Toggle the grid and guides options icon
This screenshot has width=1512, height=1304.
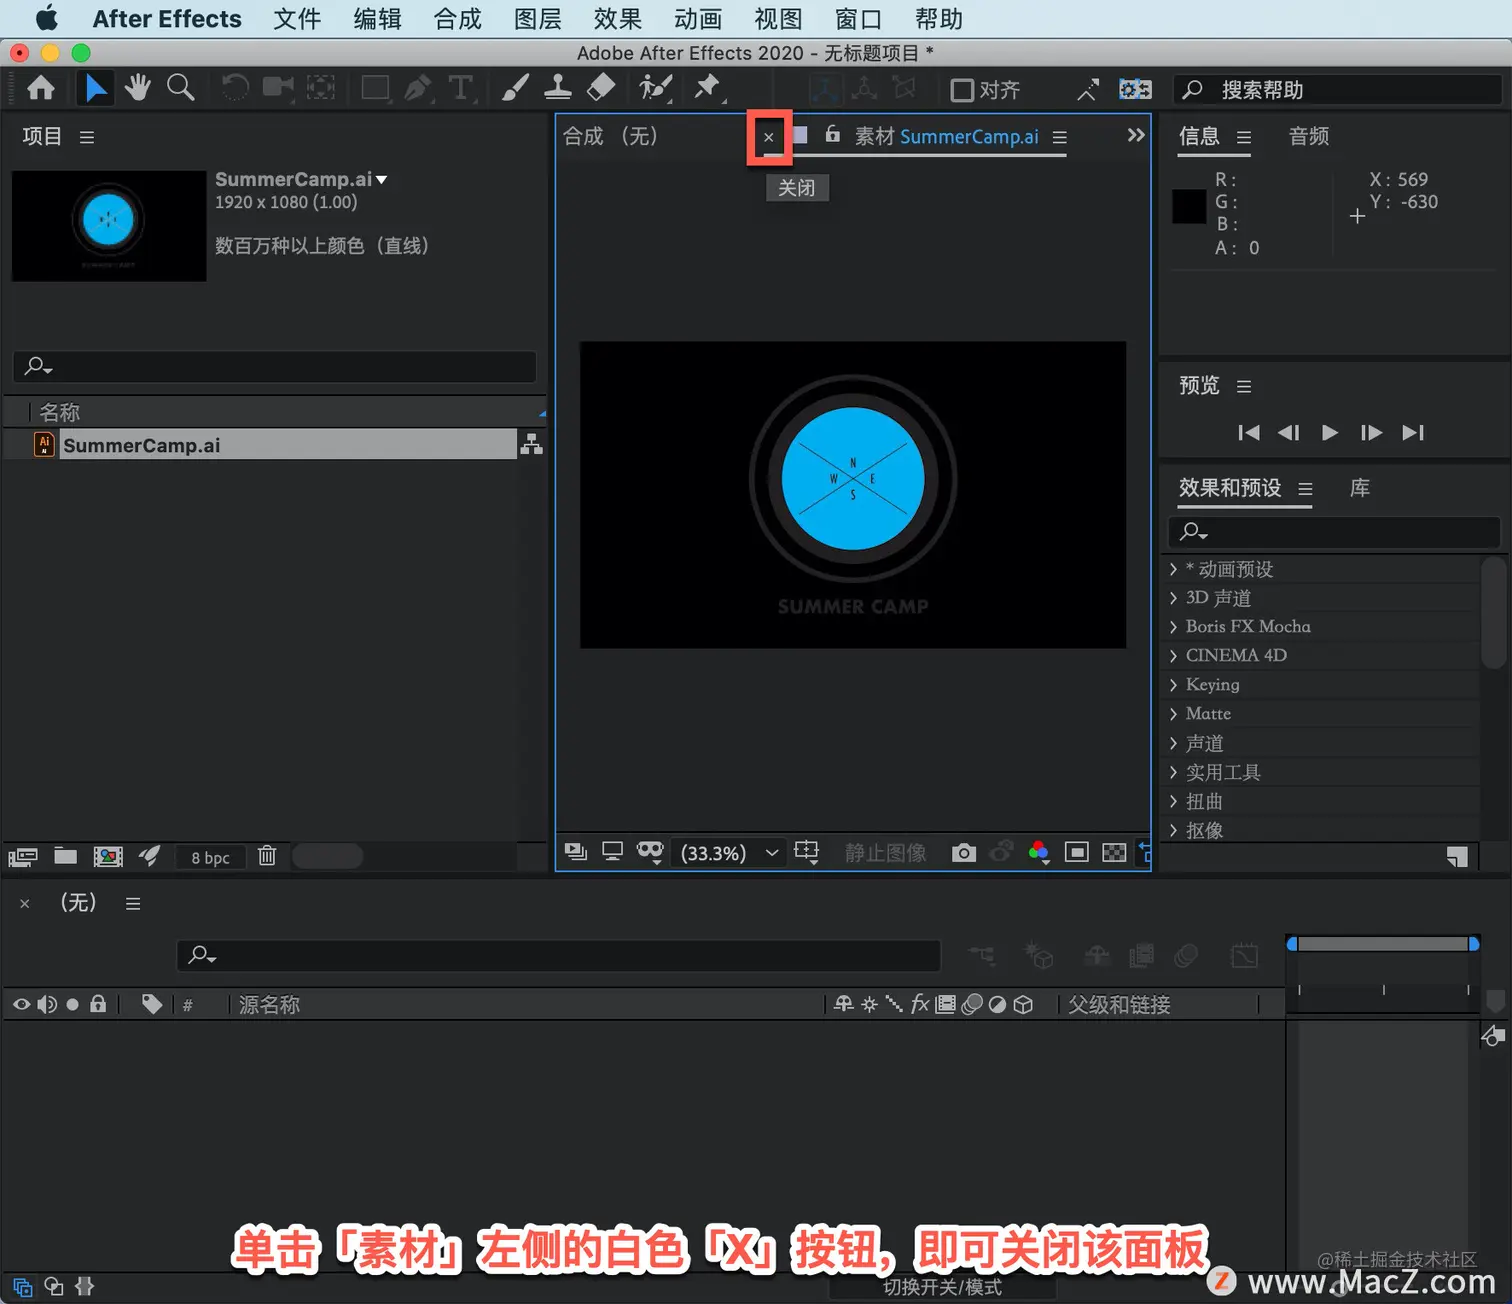pyautogui.click(x=806, y=852)
